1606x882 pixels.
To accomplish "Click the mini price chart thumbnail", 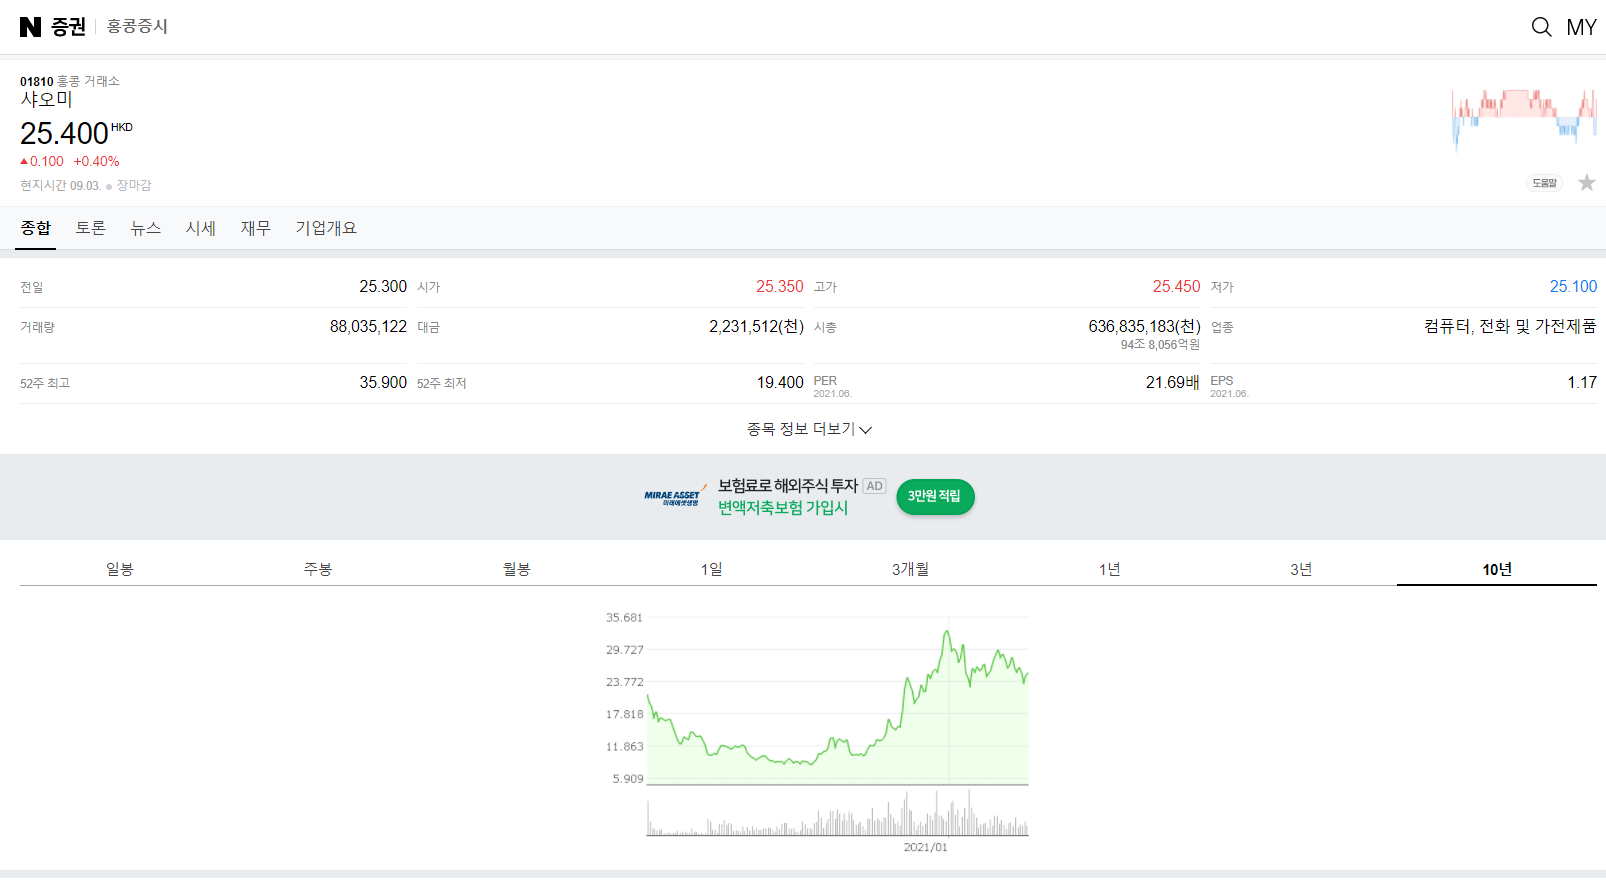I will click(1523, 118).
